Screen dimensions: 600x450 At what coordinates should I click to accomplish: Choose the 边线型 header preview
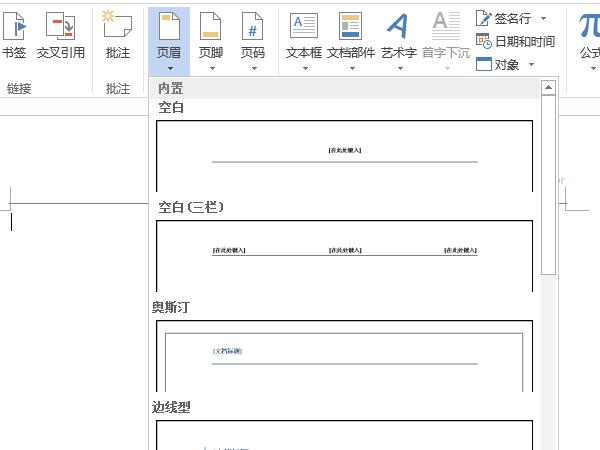coord(344,435)
